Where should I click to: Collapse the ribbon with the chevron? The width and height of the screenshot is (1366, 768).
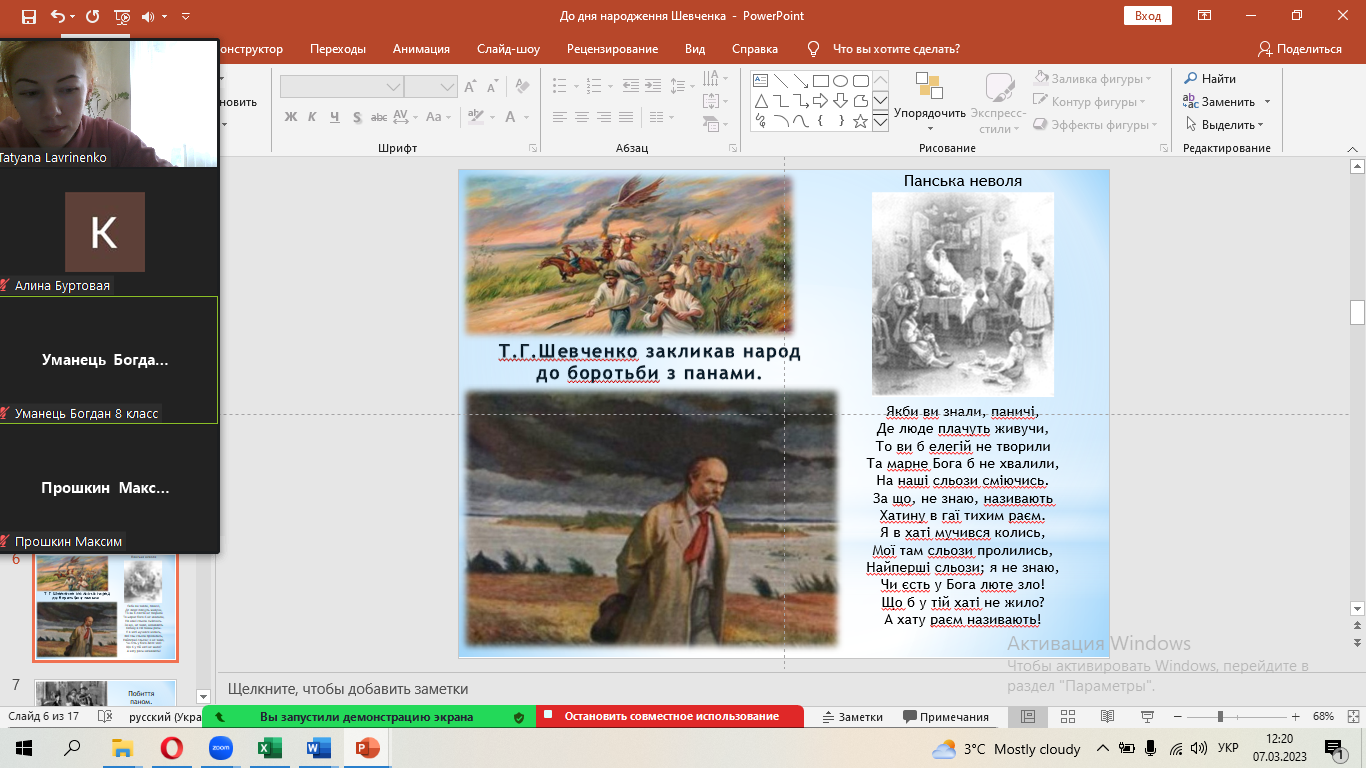[1354, 148]
